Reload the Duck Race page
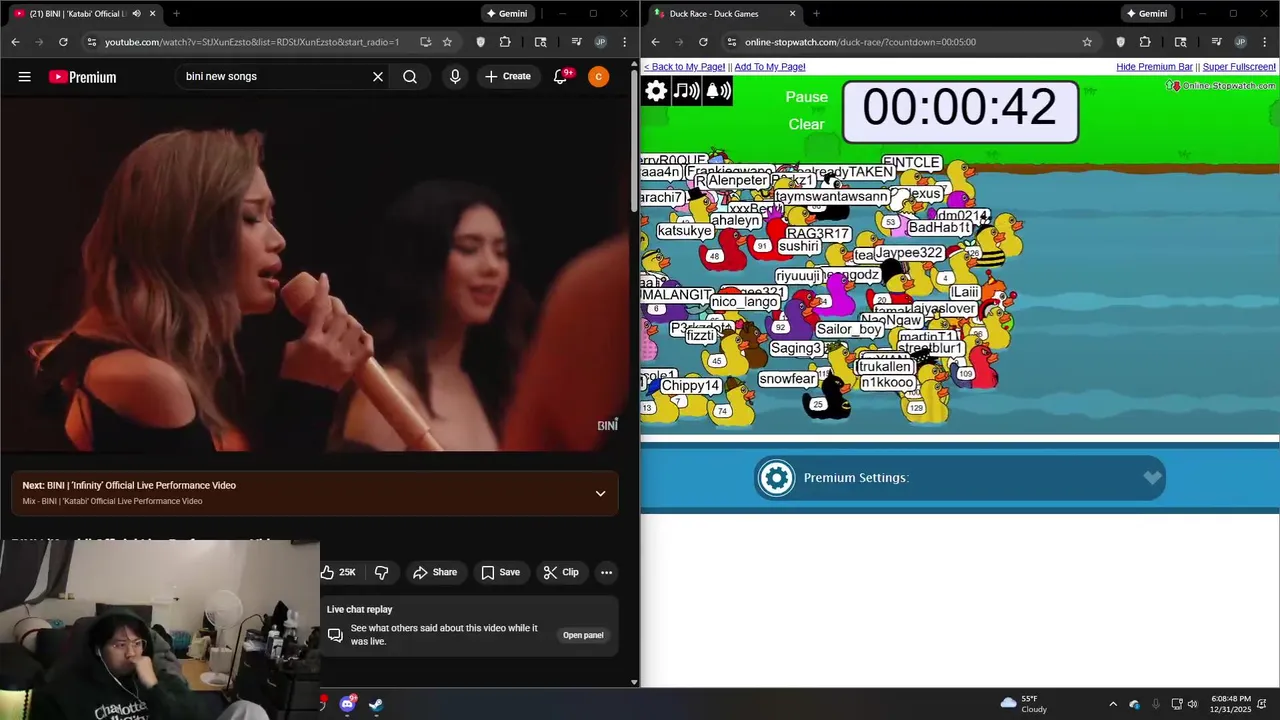Screen dimensions: 1280x720 pos(703,42)
